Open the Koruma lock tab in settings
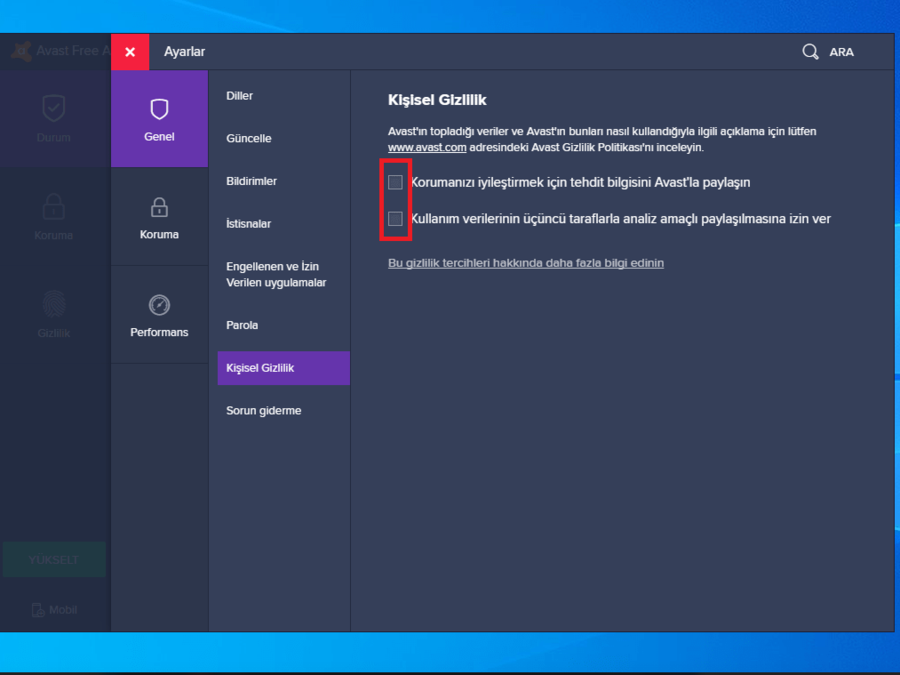Screen dimensions: 900x675 (x=160, y=217)
